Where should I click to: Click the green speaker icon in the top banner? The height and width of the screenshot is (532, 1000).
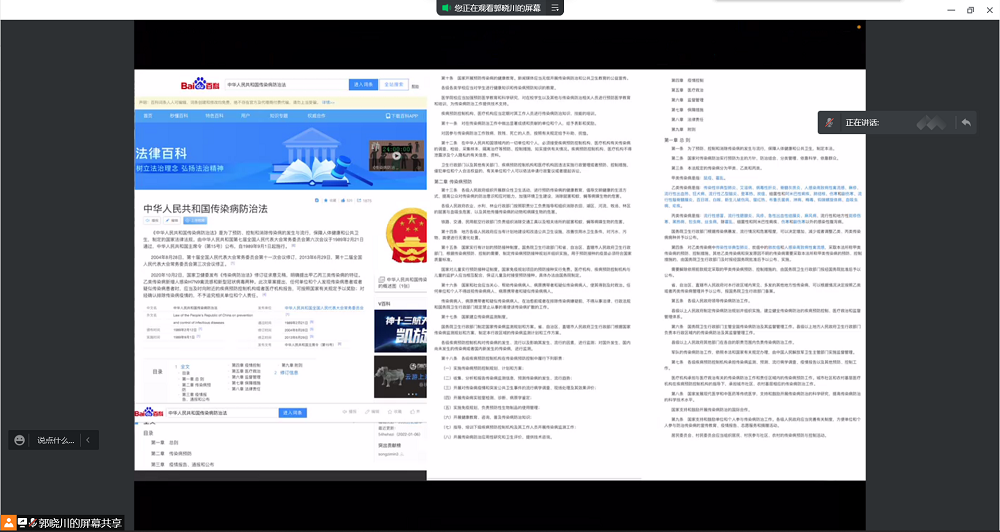pyautogui.click(x=445, y=8)
